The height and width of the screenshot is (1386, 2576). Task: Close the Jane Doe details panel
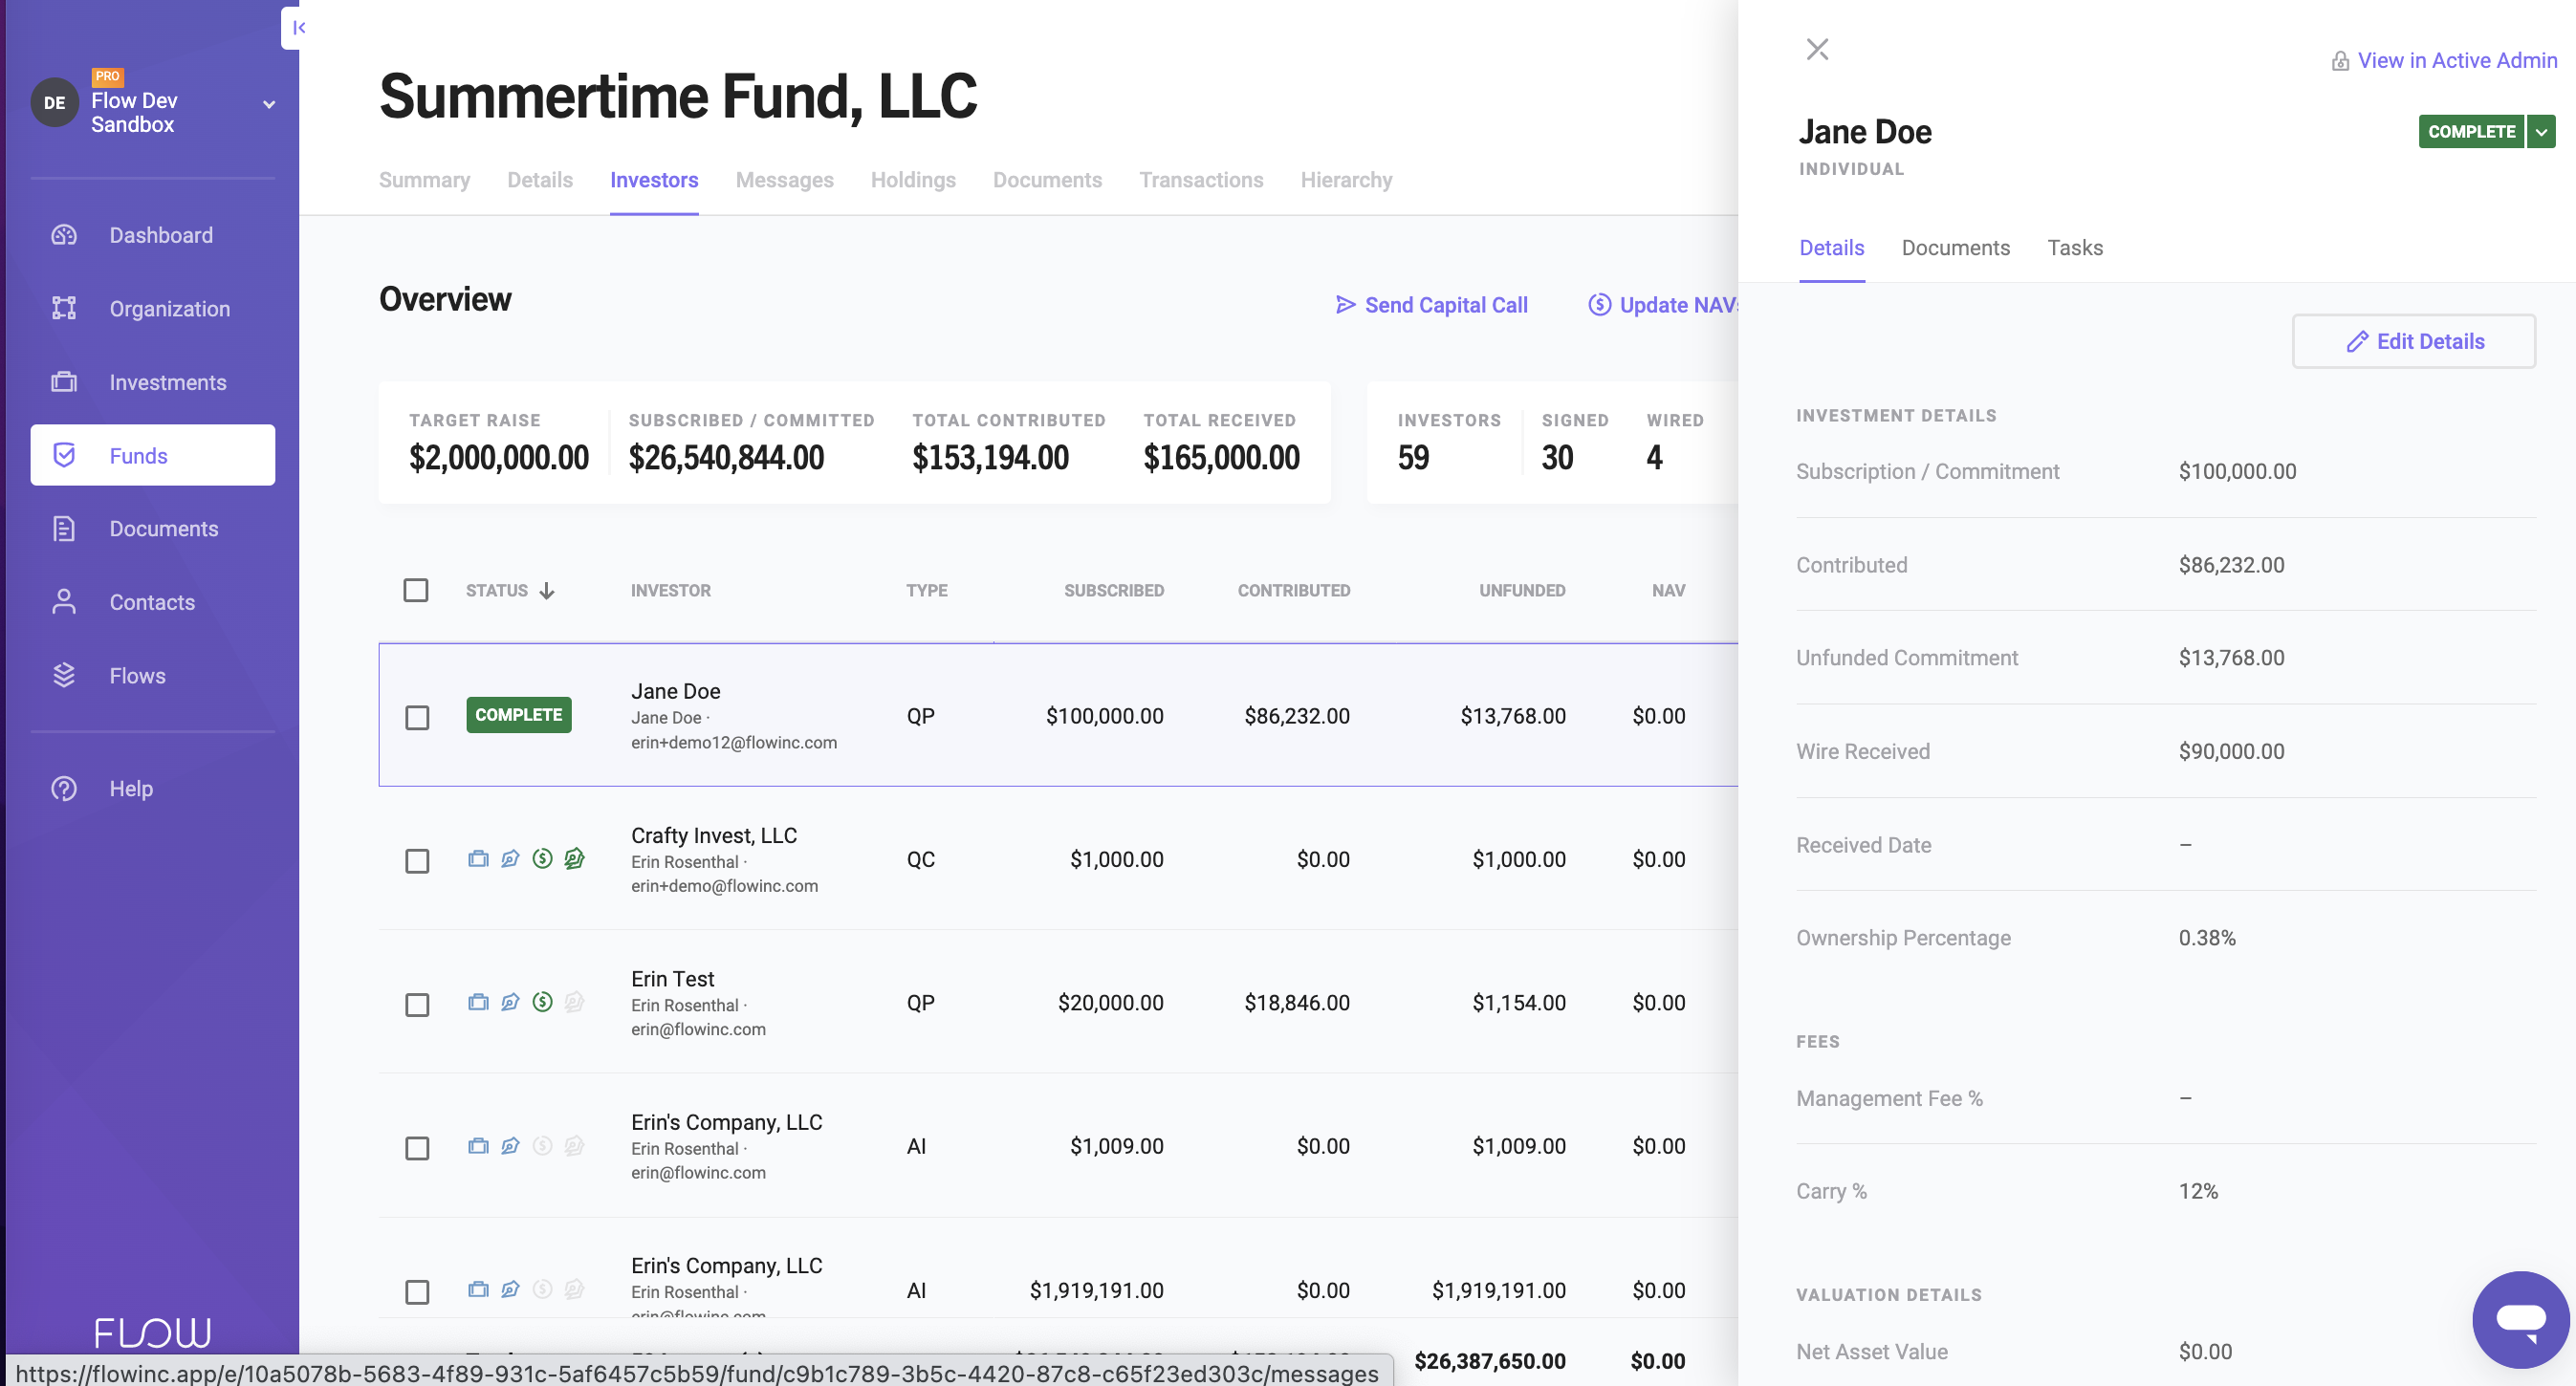tap(1818, 48)
